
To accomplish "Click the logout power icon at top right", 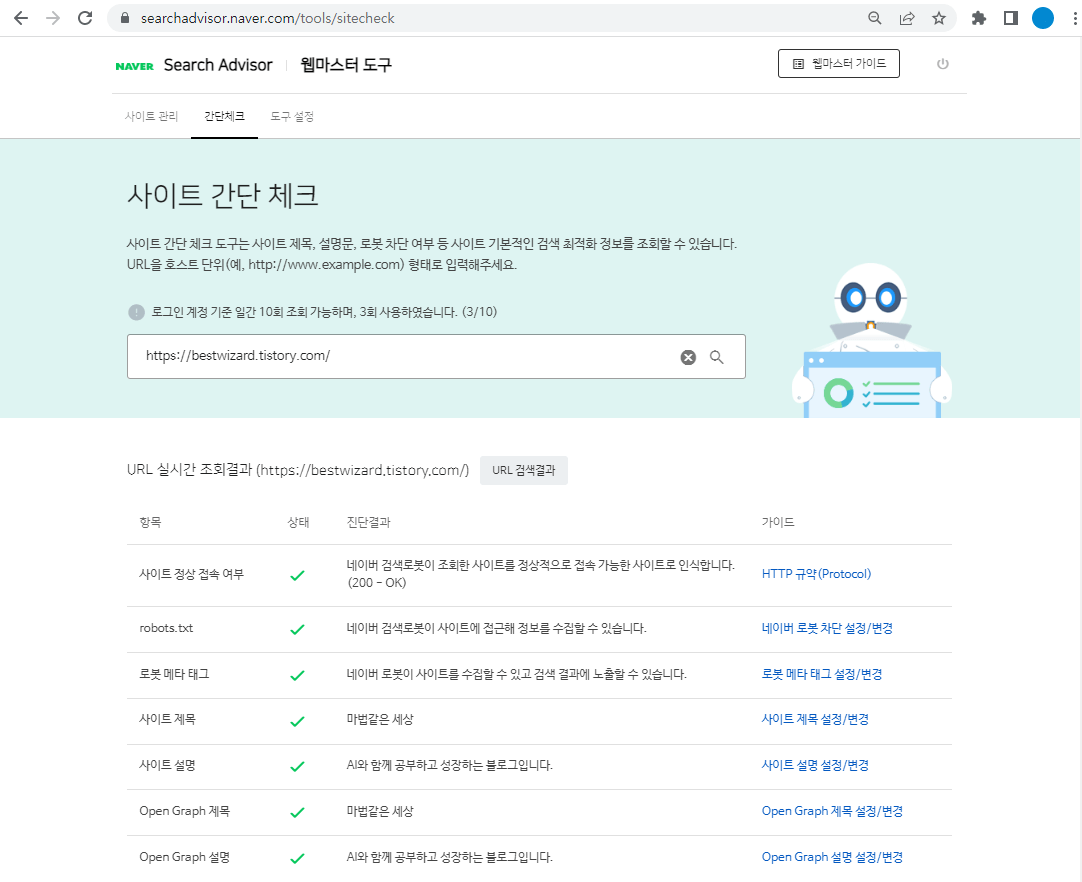I will click(x=942, y=63).
